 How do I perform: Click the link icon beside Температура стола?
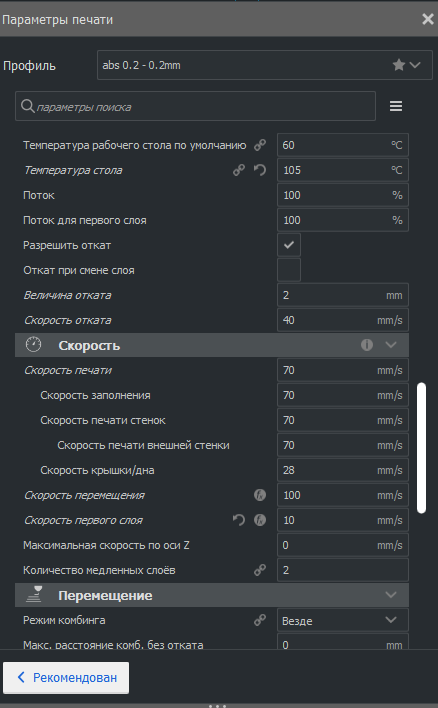pyautogui.click(x=239, y=170)
